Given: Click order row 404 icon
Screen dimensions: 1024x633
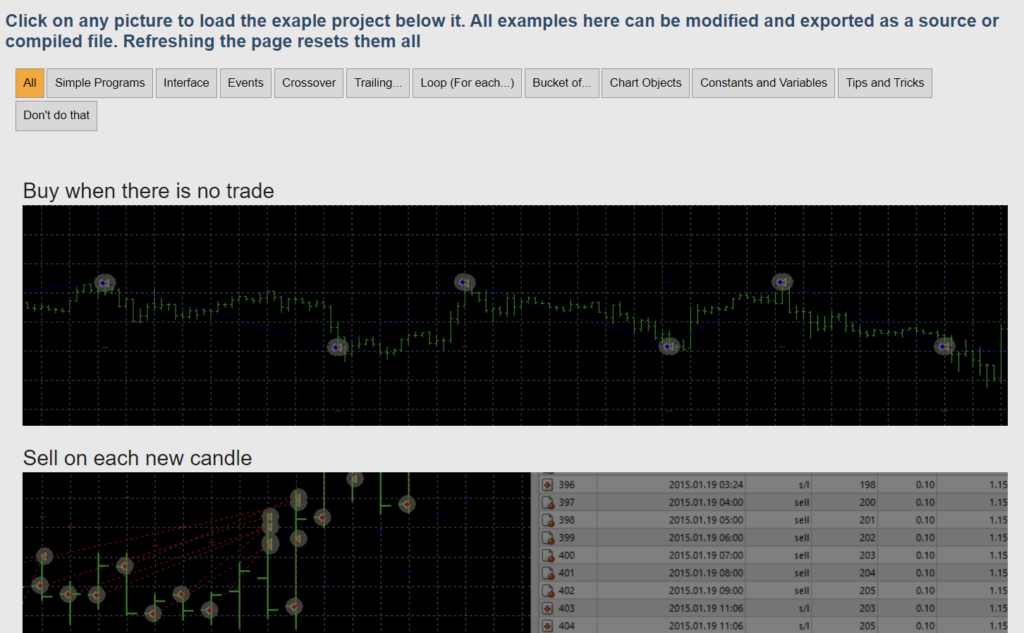Looking at the screenshot, I should (547, 626).
